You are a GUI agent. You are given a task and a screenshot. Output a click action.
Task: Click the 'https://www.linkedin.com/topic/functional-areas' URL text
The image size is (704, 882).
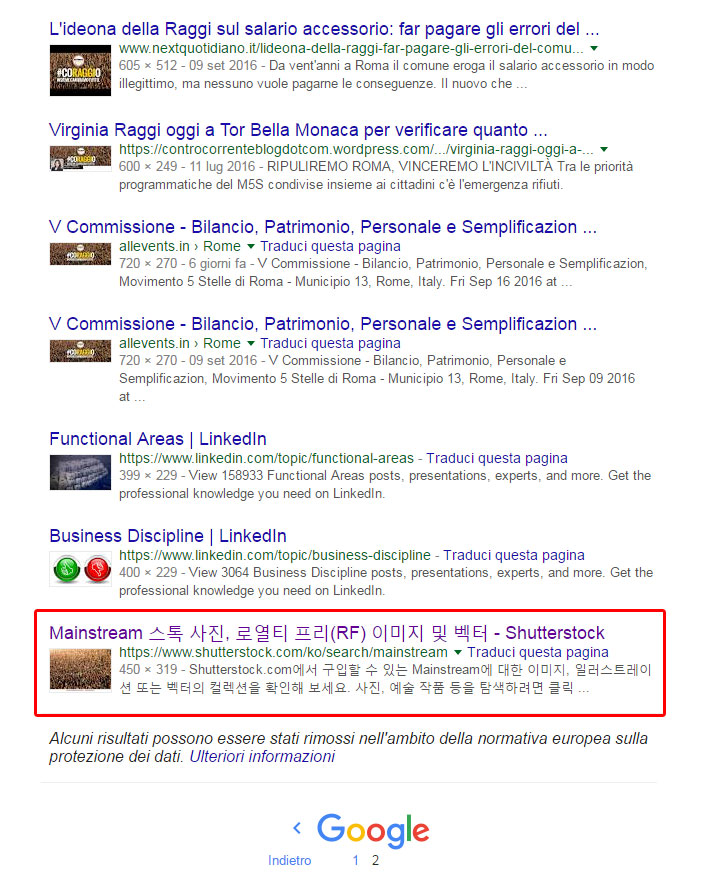267,458
